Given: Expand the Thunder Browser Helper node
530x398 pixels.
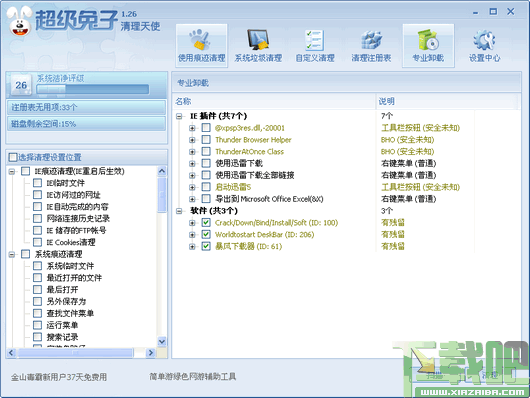Looking at the screenshot, I should point(192,140).
